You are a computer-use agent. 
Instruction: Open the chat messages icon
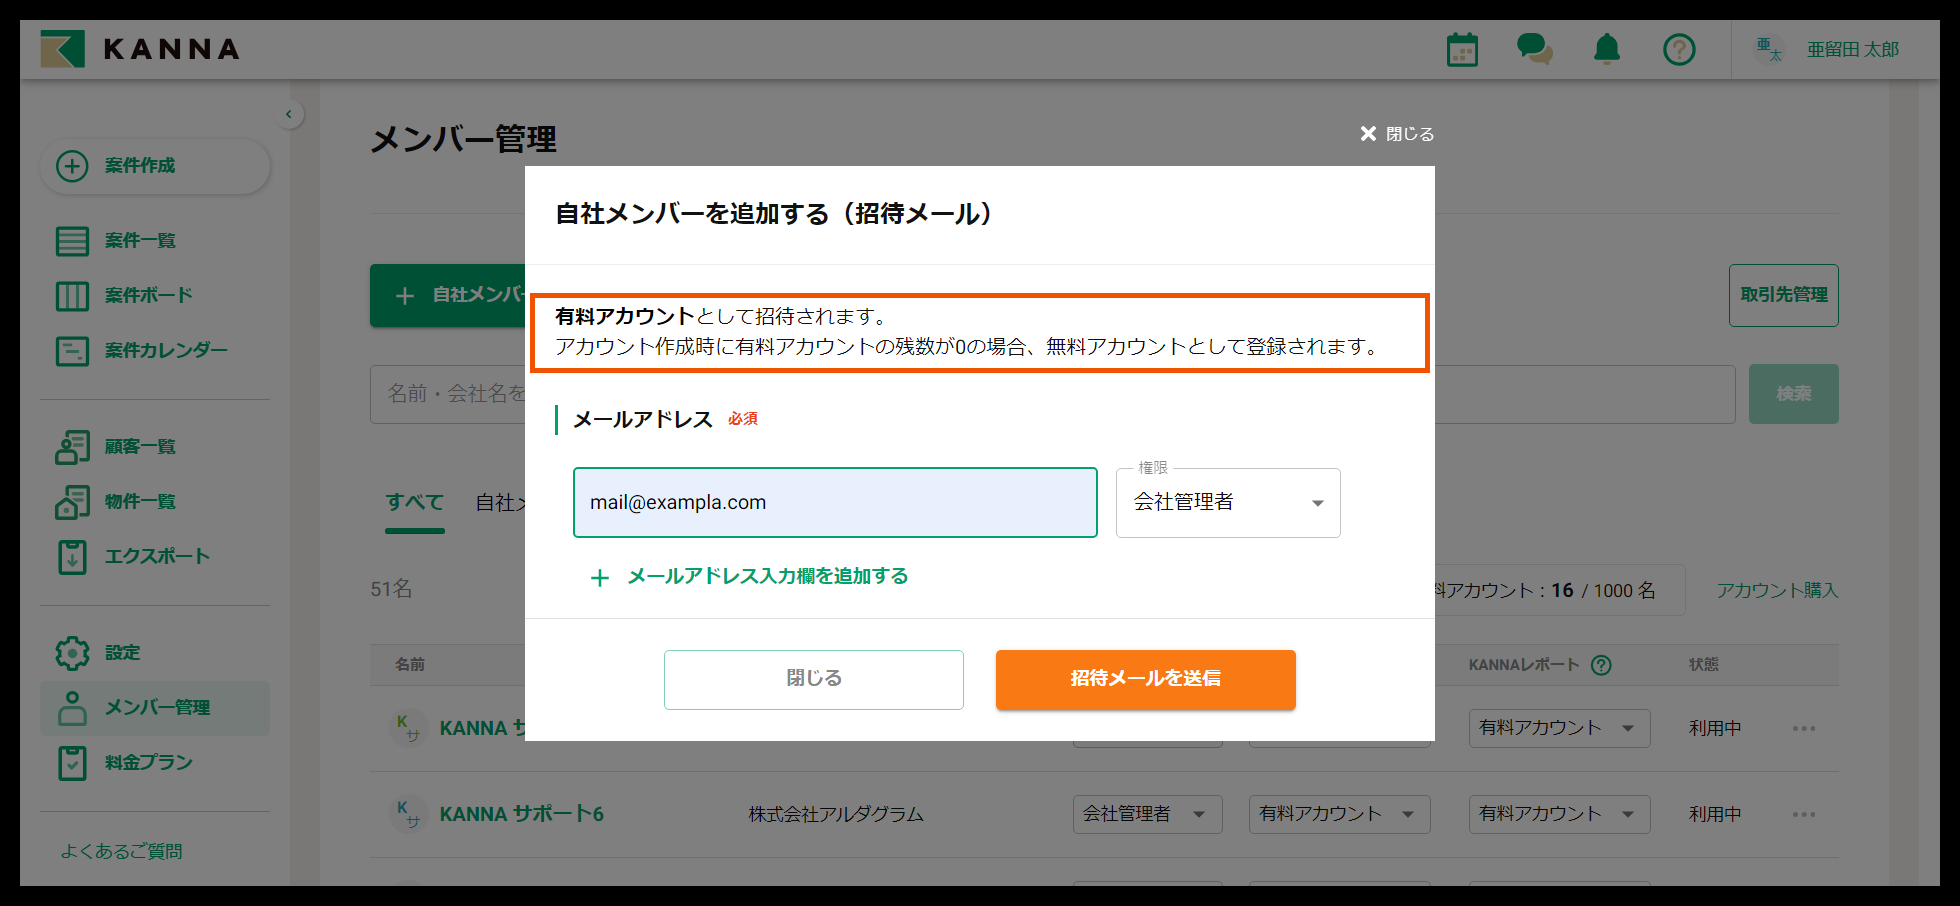click(x=1534, y=48)
